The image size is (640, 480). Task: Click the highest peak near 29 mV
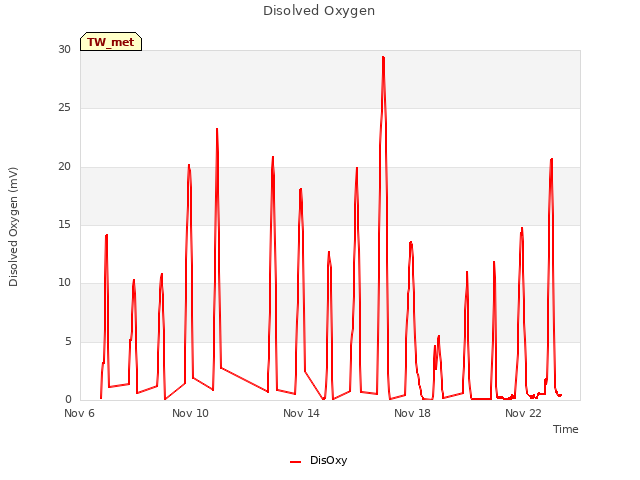click(x=383, y=58)
